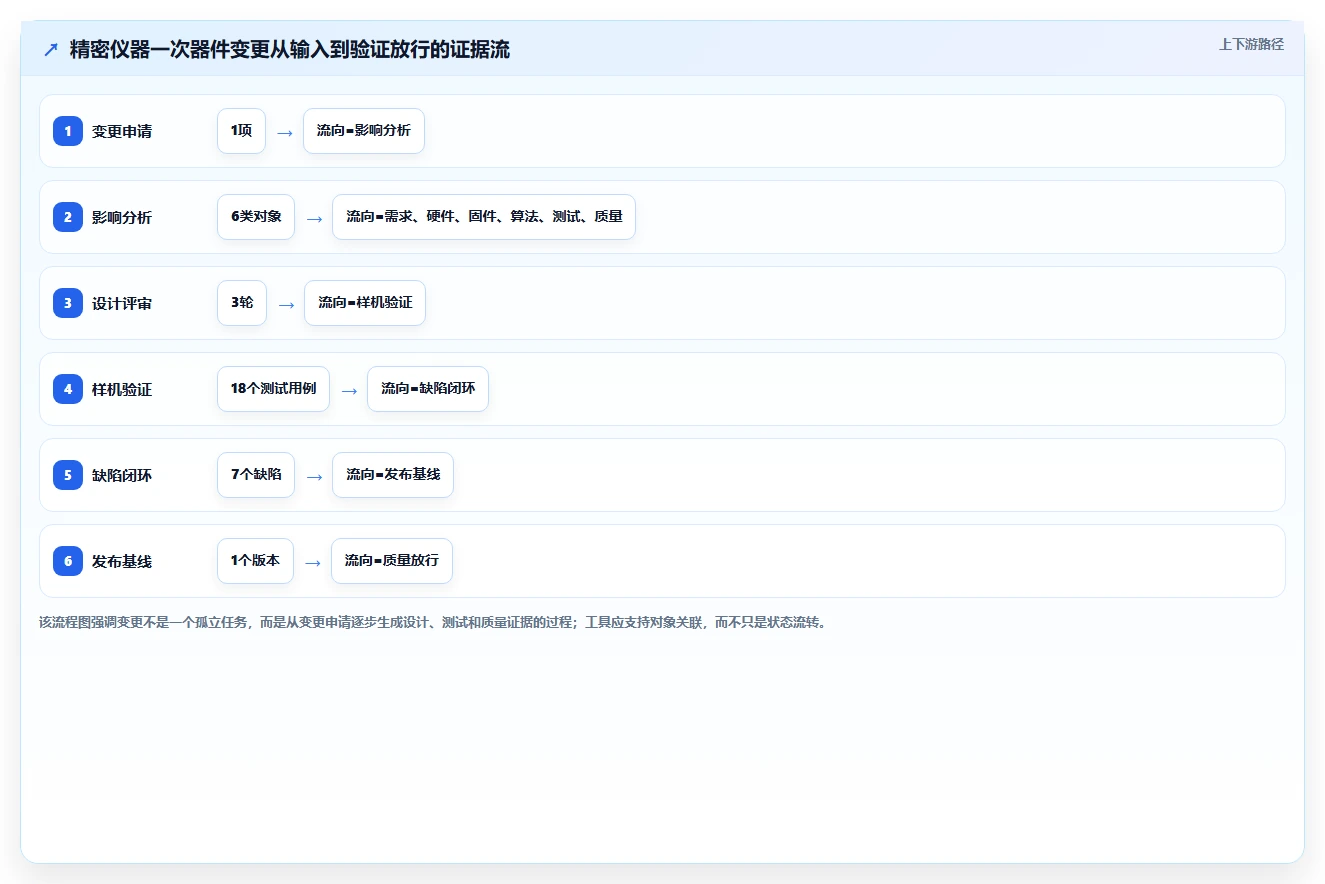Select the 1个版本 chip
This screenshot has height=884, width=1325.
coord(255,561)
